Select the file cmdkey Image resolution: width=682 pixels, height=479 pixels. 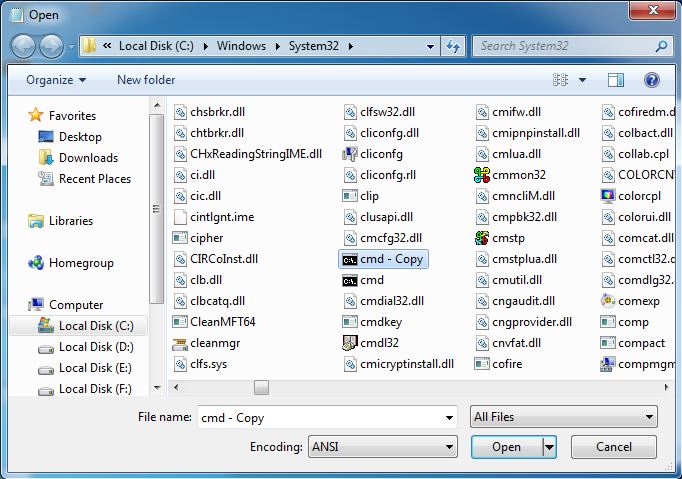tap(372, 322)
